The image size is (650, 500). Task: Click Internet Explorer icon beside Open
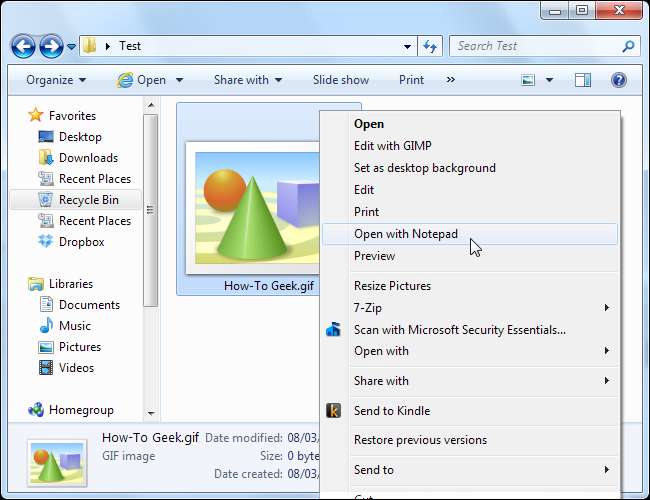(125, 80)
